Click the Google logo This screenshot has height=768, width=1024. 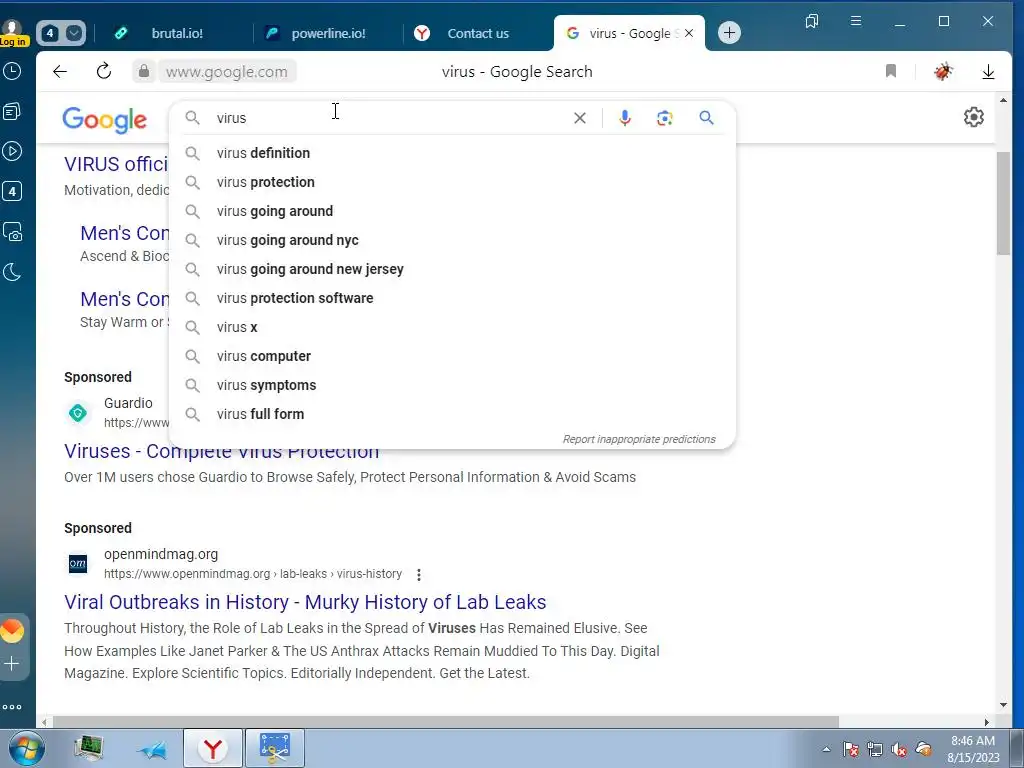(x=104, y=120)
